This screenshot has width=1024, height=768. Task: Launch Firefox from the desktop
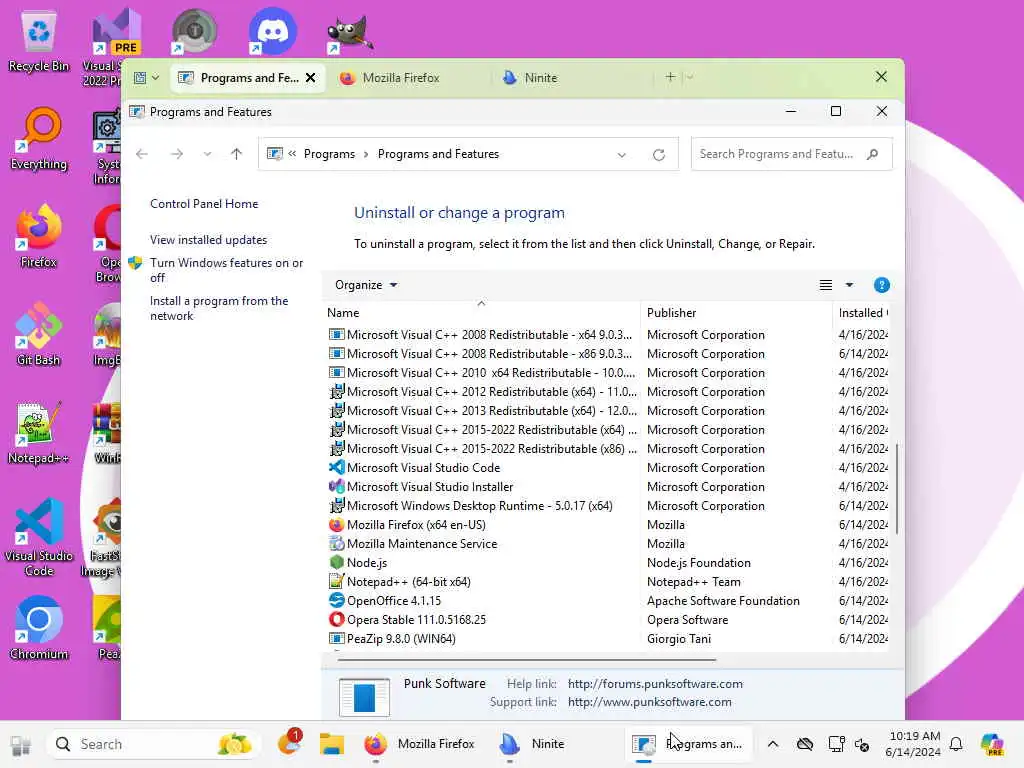[x=39, y=236]
